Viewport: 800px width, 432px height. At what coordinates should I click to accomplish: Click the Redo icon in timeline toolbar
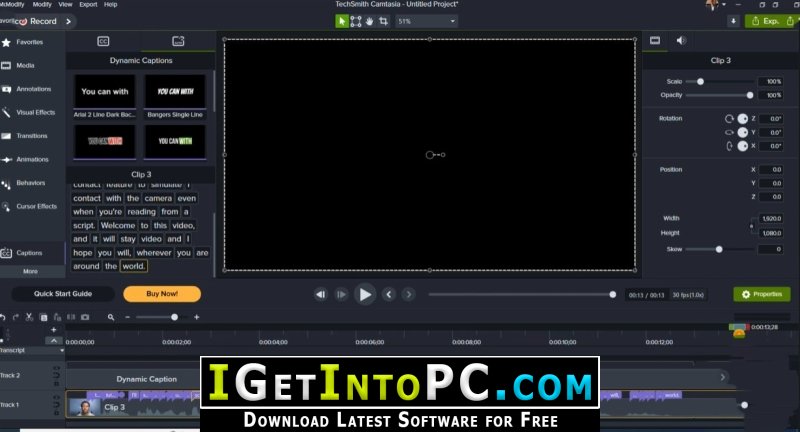[16, 317]
